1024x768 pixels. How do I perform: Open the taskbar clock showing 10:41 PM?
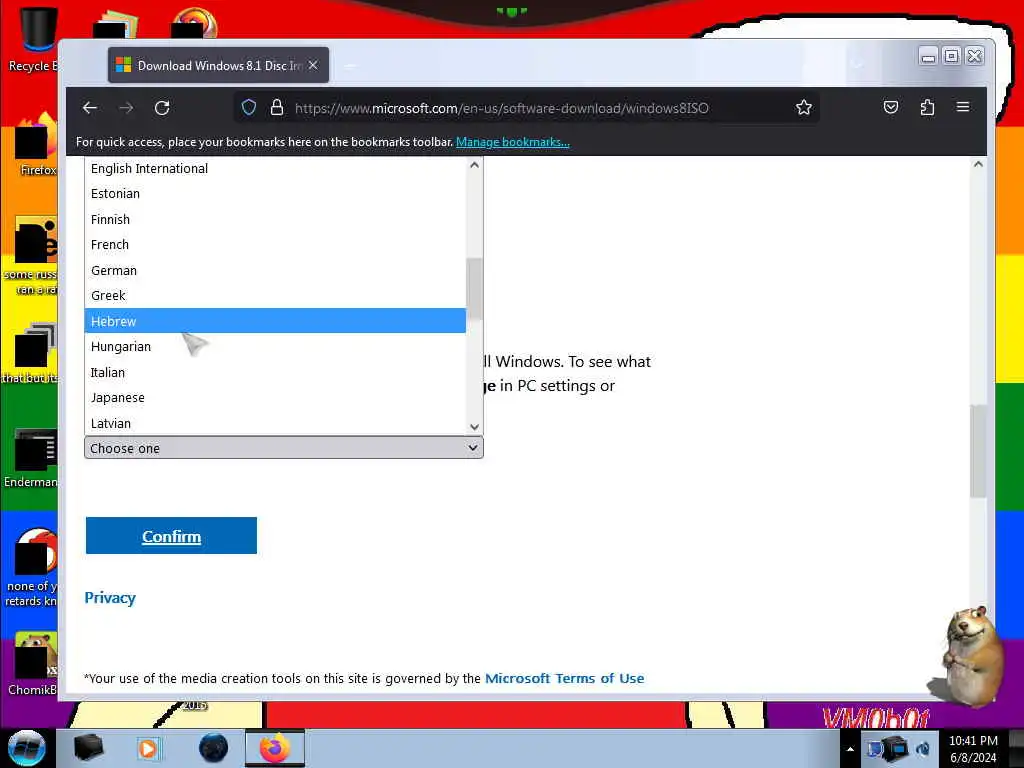tap(973, 749)
